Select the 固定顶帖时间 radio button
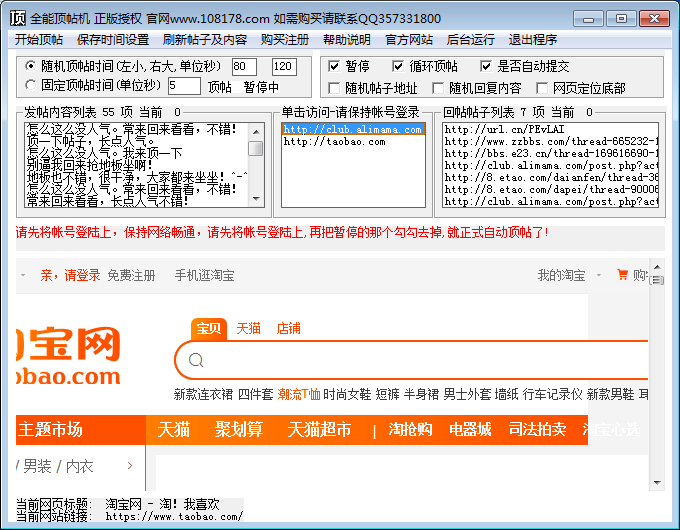This screenshot has width=680, height=530. (30, 85)
